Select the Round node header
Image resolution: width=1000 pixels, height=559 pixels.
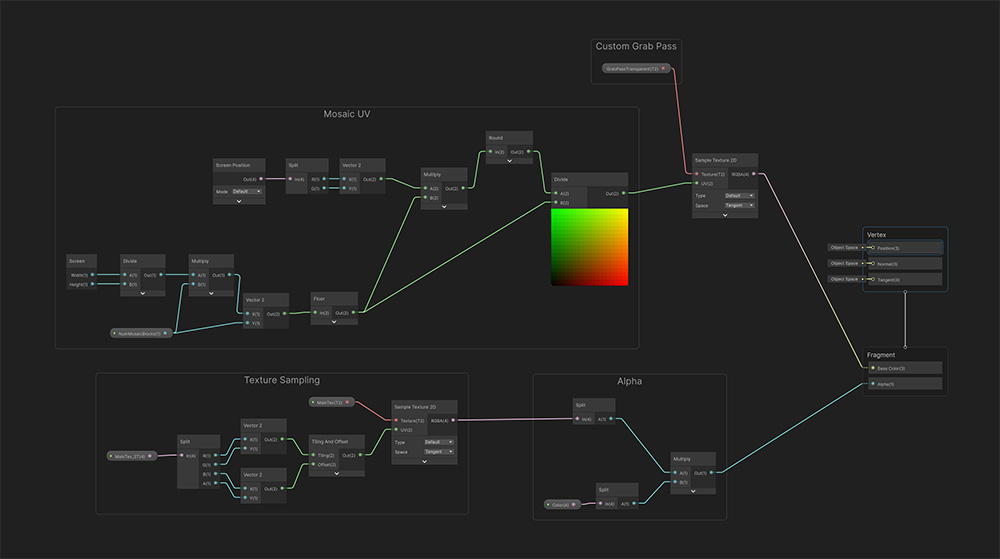510,138
